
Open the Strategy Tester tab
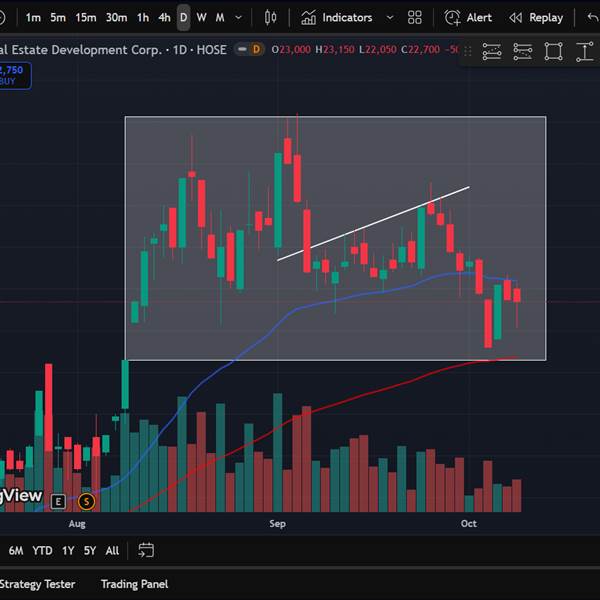tap(37, 584)
